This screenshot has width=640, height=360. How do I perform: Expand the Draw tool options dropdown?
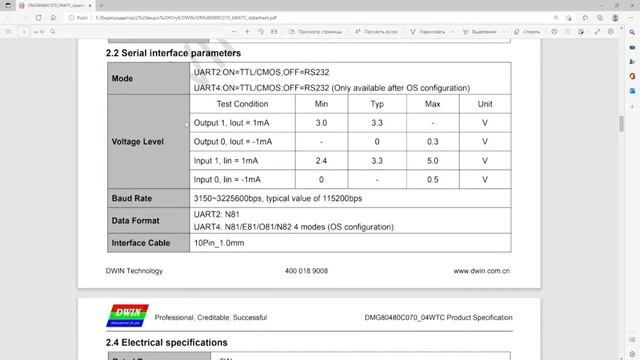tap(453, 31)
